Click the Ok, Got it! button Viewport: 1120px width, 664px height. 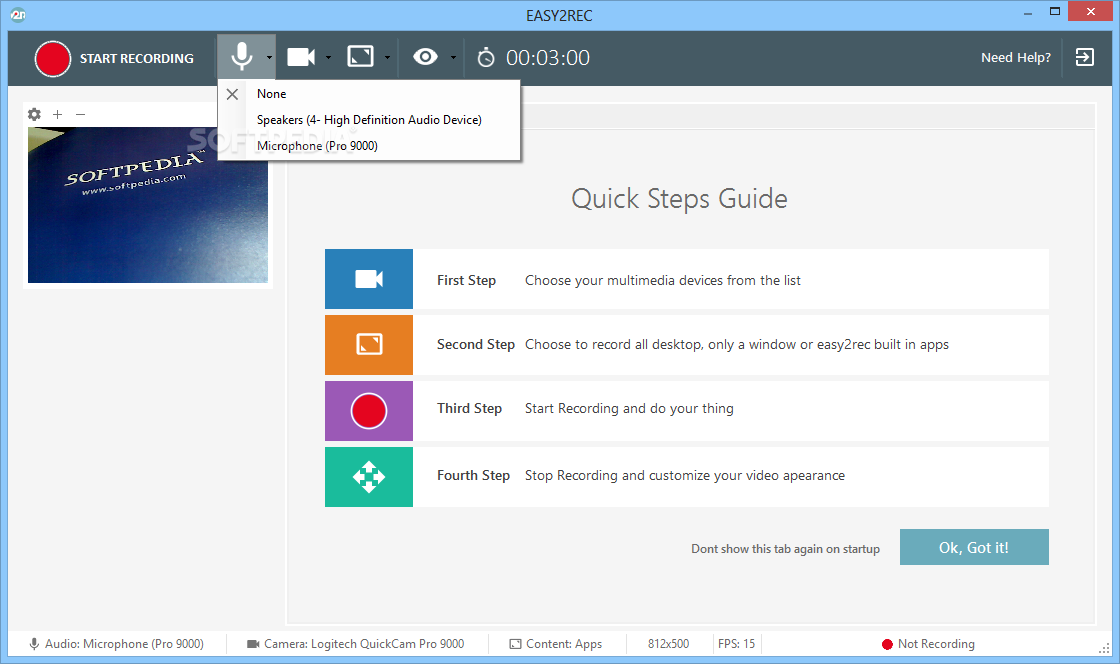tap(974, 547)
